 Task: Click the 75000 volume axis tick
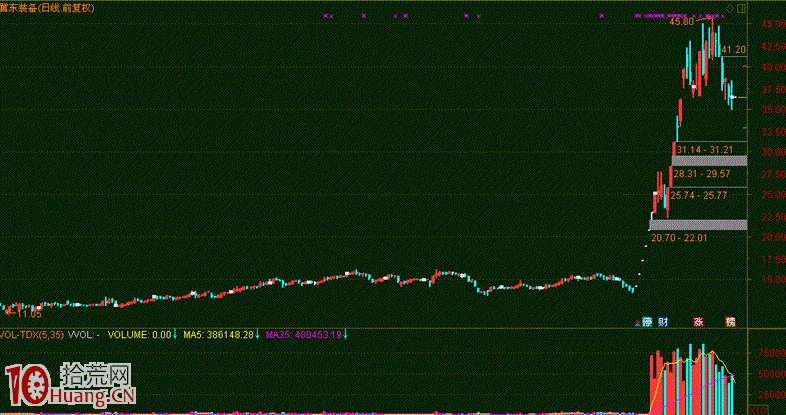(x=772, y=353)
